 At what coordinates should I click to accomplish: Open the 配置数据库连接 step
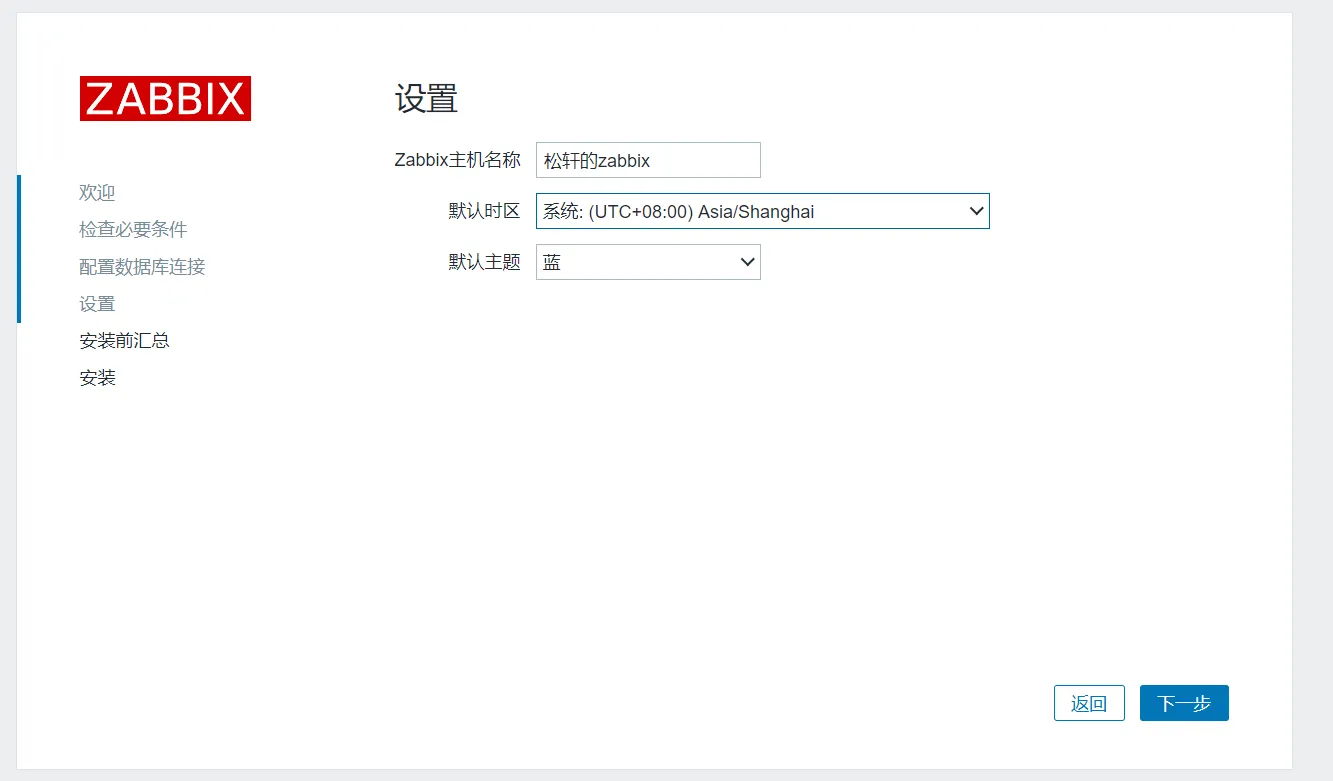(x=142, y=267)
